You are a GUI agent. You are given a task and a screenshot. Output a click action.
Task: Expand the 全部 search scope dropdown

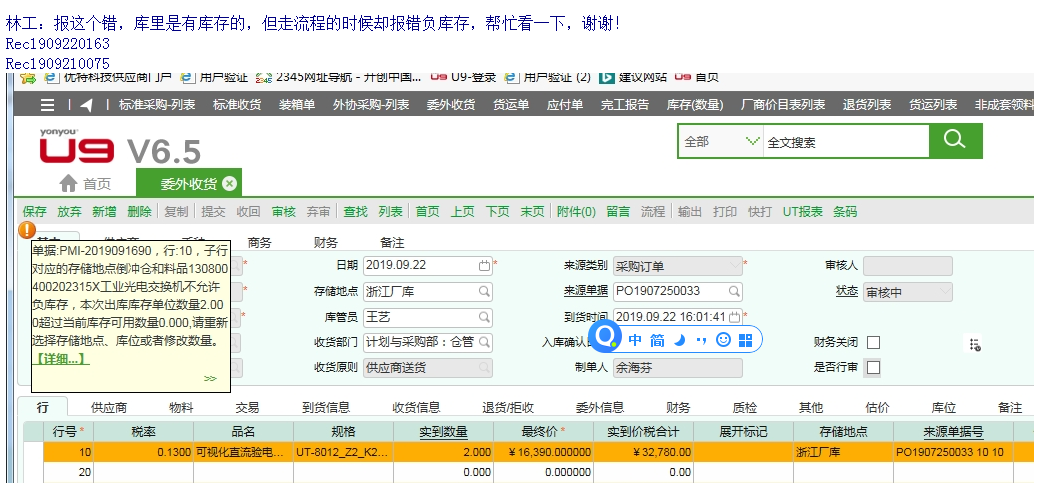click(x=752, y=142)
